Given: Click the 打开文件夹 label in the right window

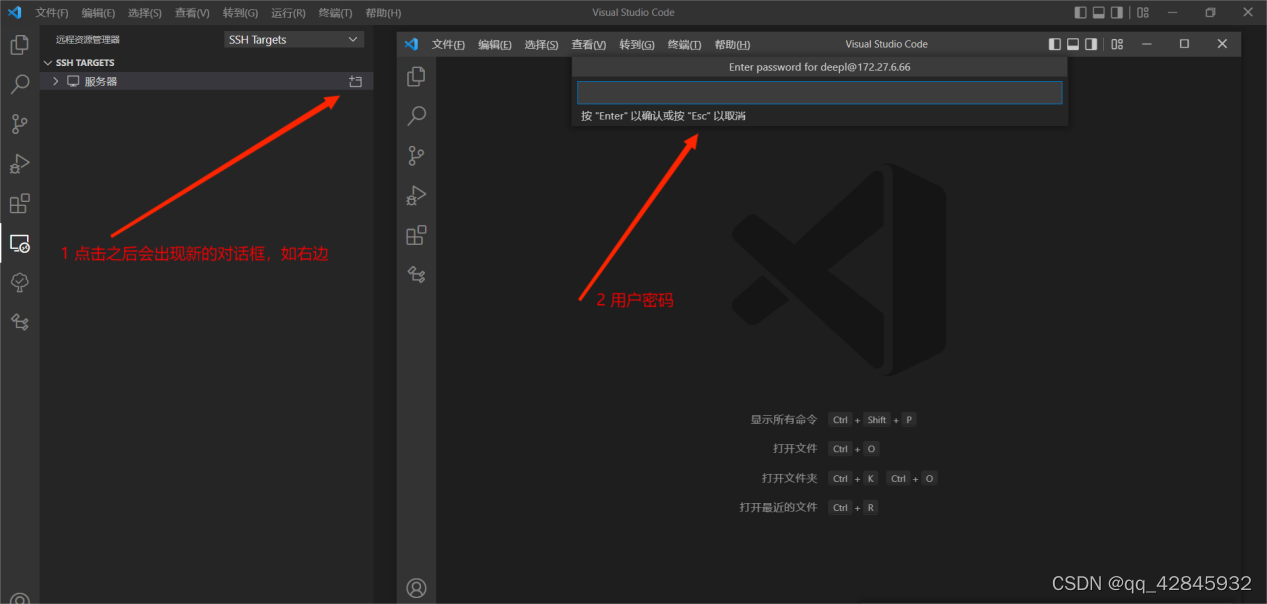Looking at the screenshot, I should [x=790, y=478].
